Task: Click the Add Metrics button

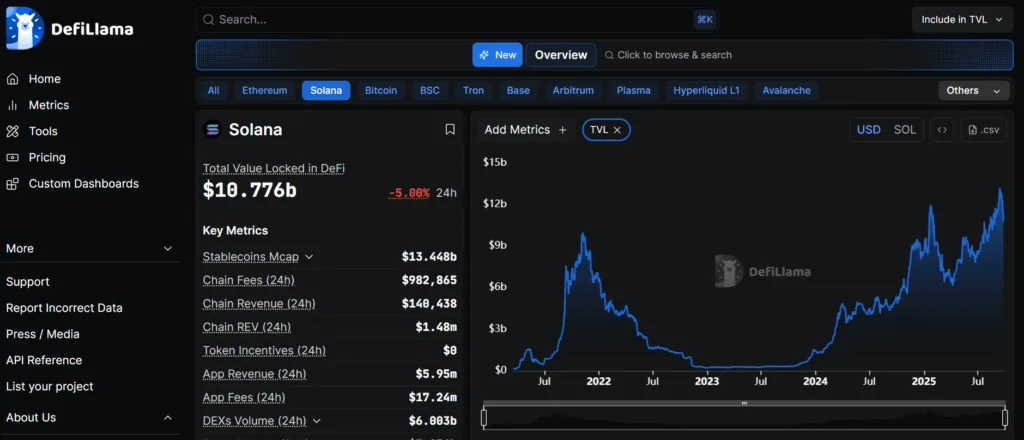Action: (526, 130)
